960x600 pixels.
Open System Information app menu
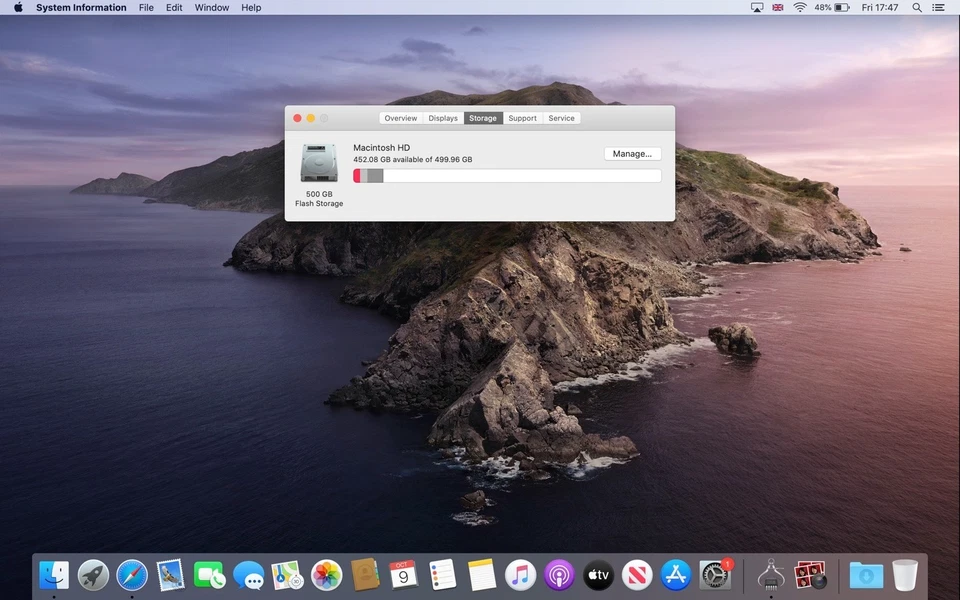(81, 7)
